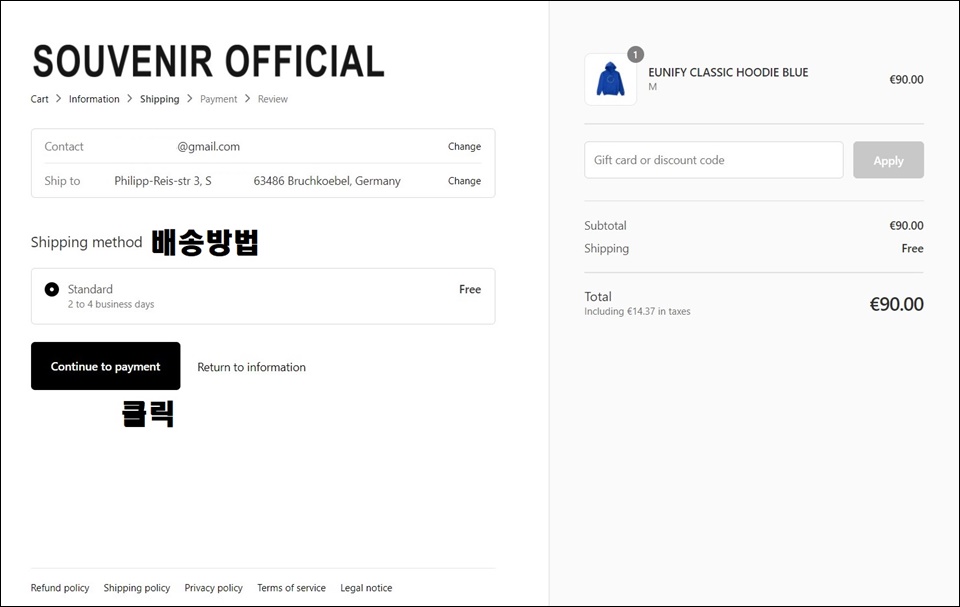Click the Total amount €90.00
Image resolution: width=960 pixels, height=607 pixels.
coord(896,304)
